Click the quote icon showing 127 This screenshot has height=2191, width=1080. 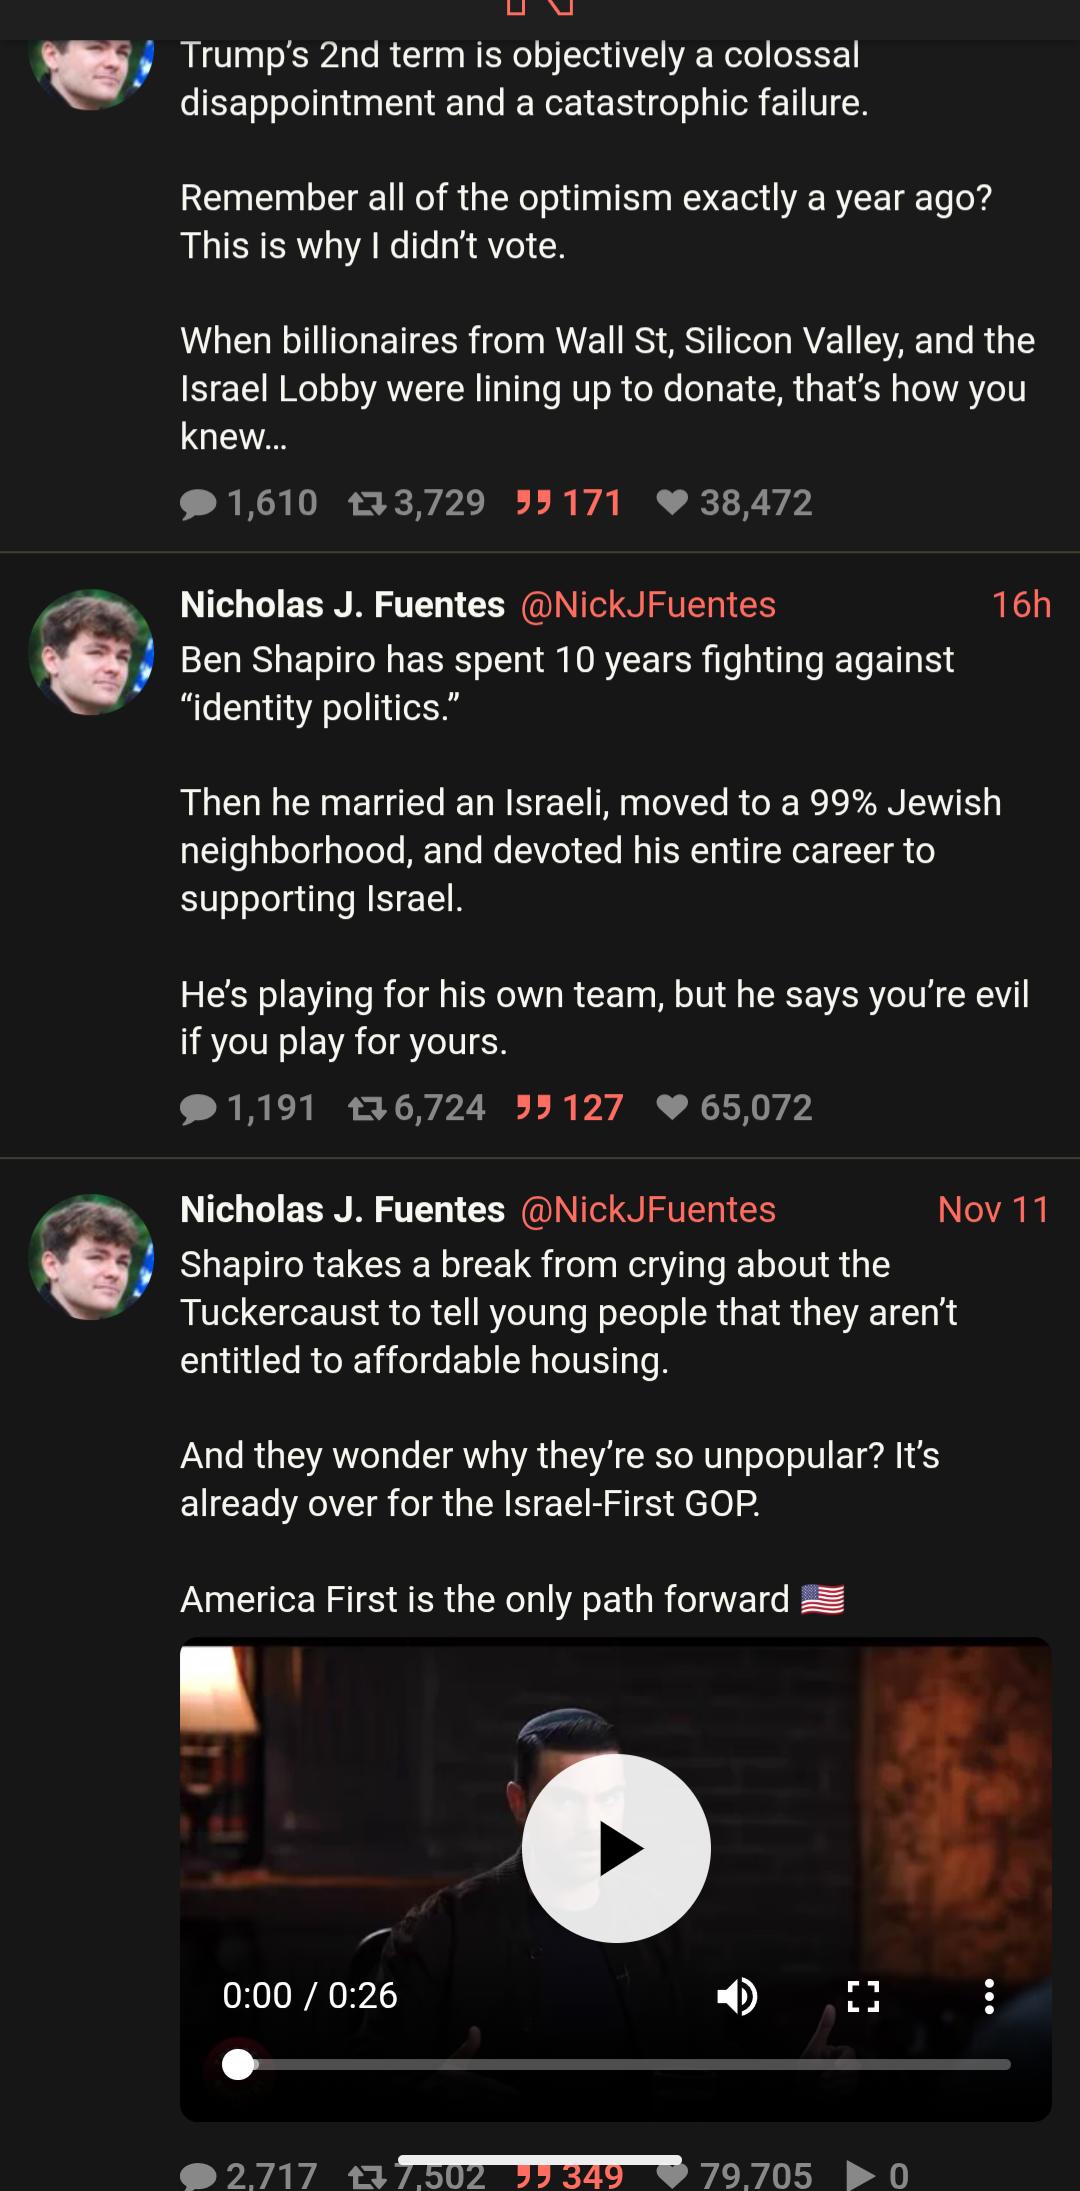(534, 1108)
